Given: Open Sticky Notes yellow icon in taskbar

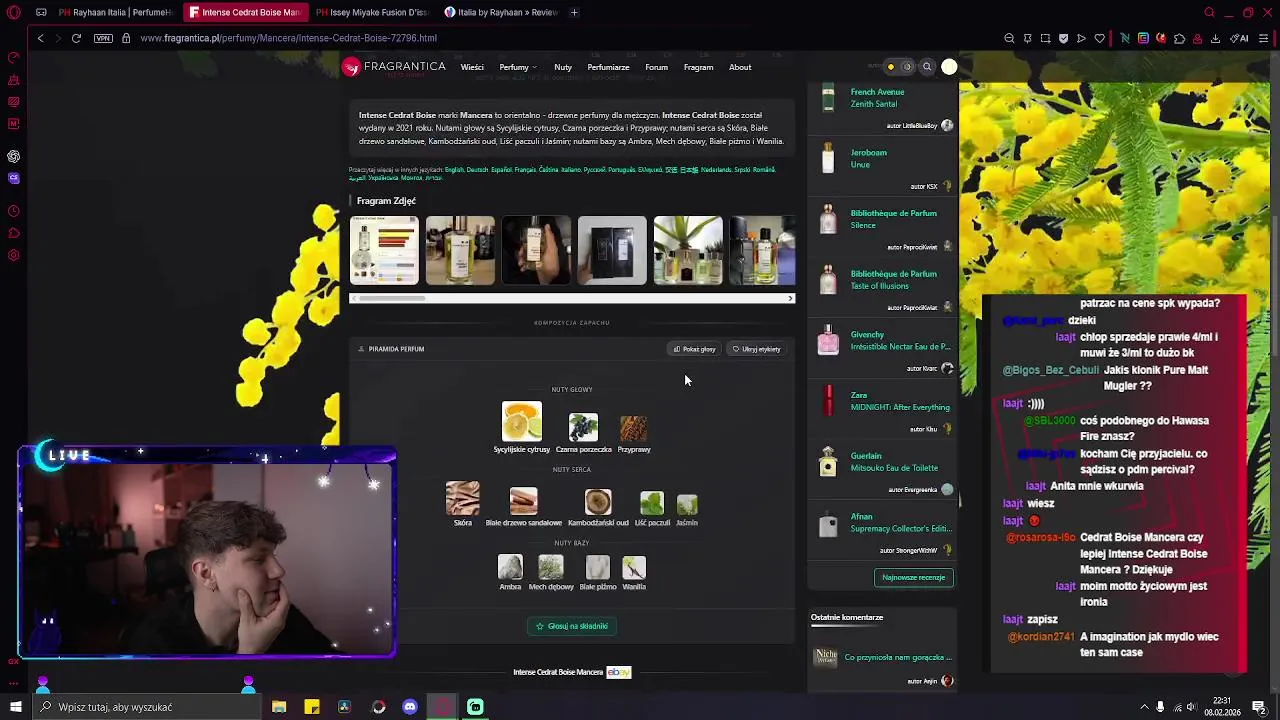Looking at the screenshot, I should [312, 707].
